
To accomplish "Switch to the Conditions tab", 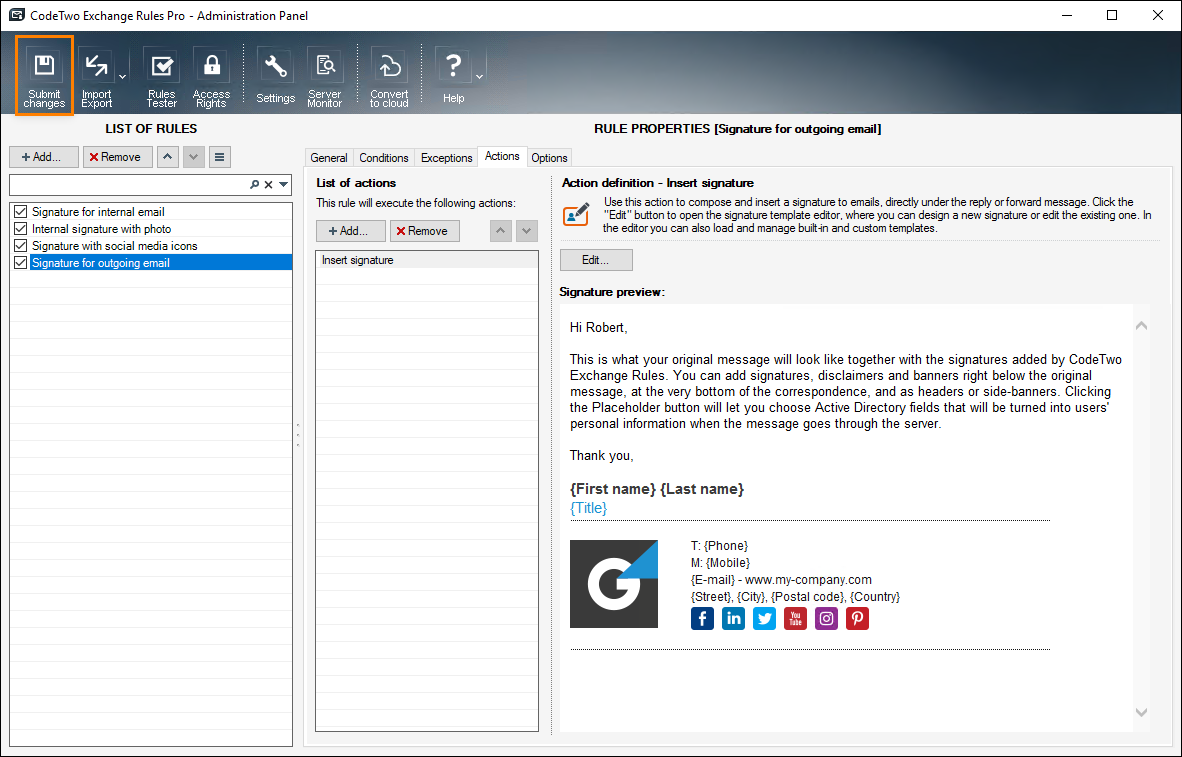I will click(x=384, y=158).
